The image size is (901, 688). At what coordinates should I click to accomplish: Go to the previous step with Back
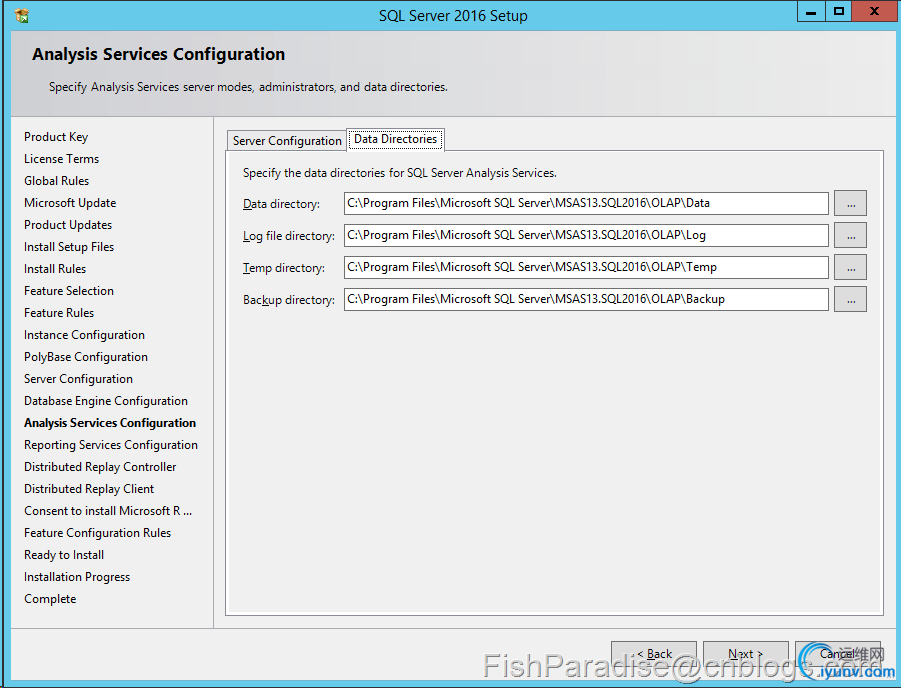(654, 654)
